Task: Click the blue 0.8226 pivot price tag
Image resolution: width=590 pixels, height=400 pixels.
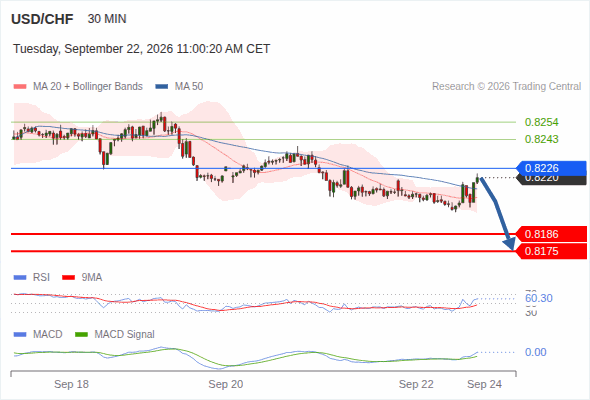Action: [x=551, y=168]
